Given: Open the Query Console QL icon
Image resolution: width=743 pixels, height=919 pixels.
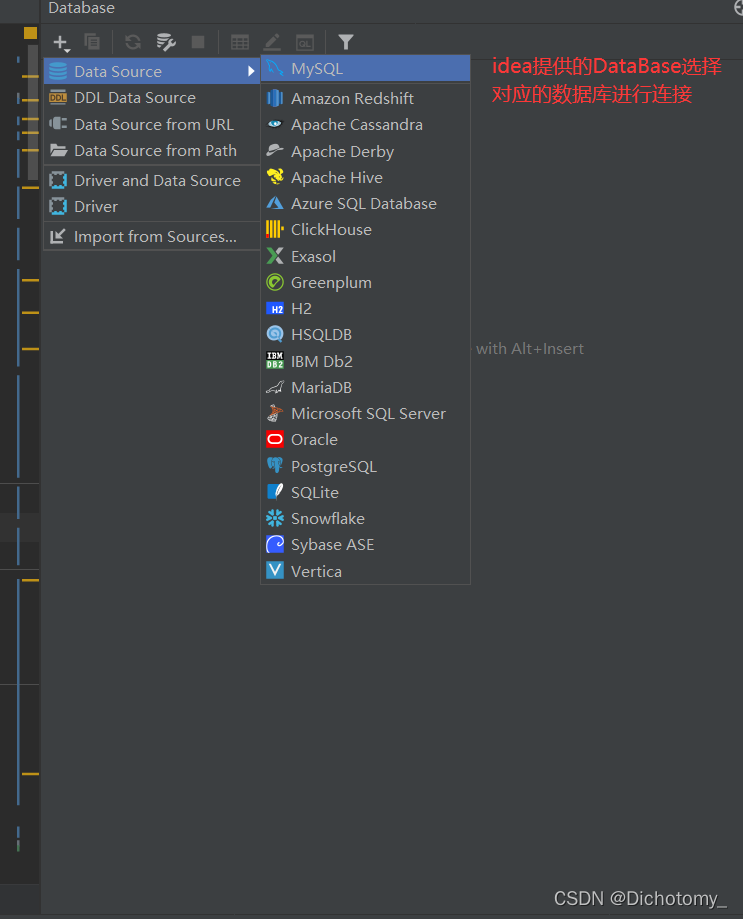Looking at the screenshot, I should 305,43.
